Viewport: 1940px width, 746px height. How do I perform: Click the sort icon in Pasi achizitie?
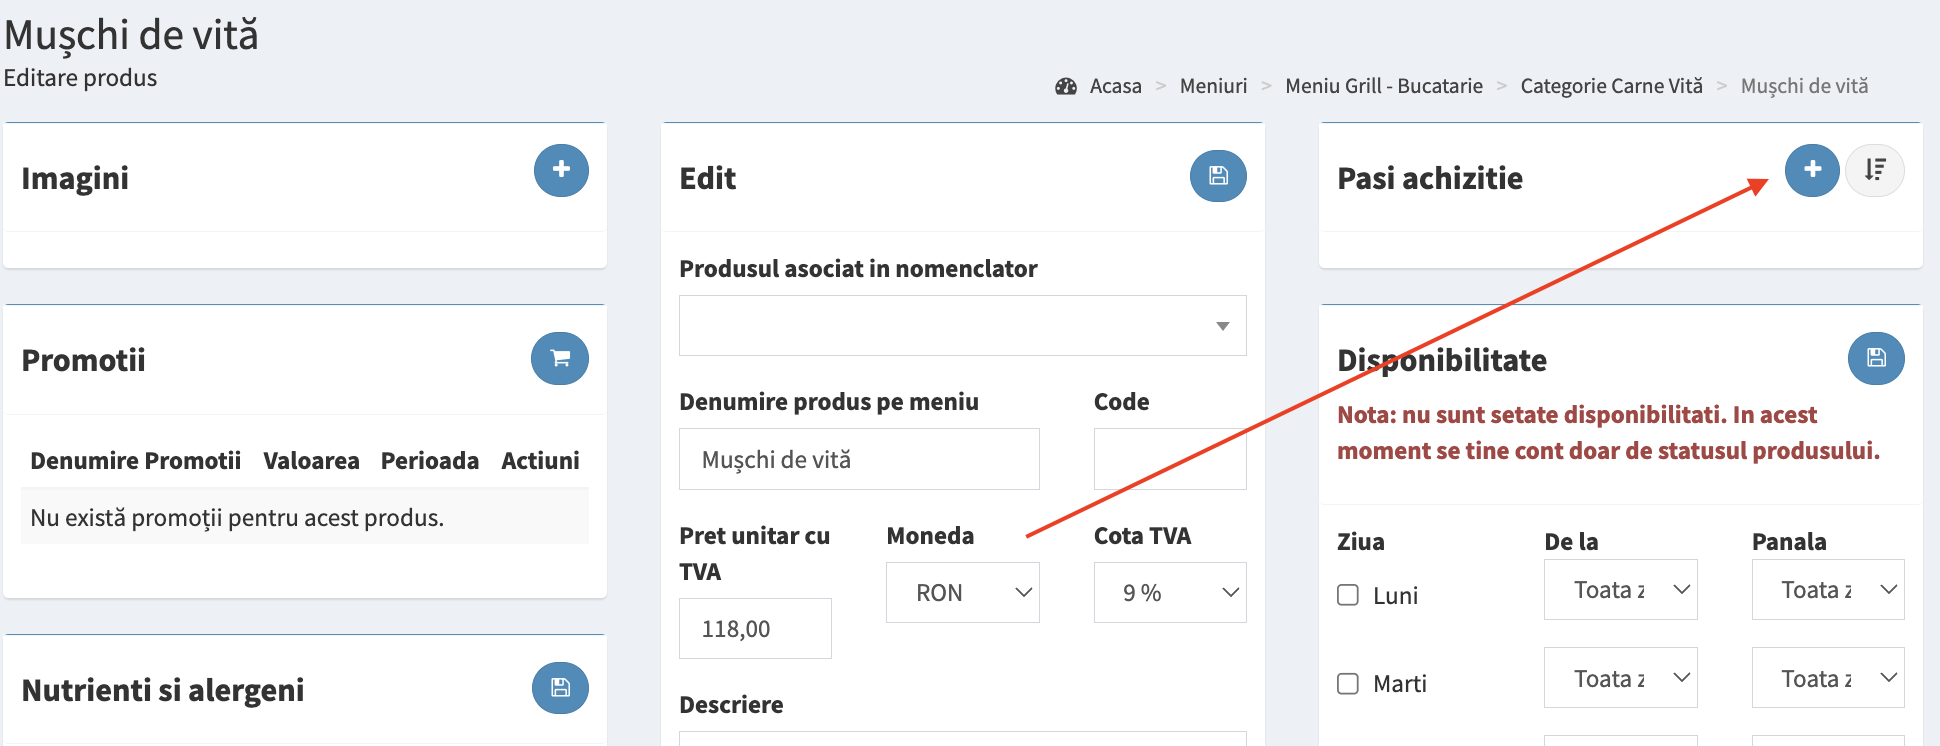tap(1874, 170)
